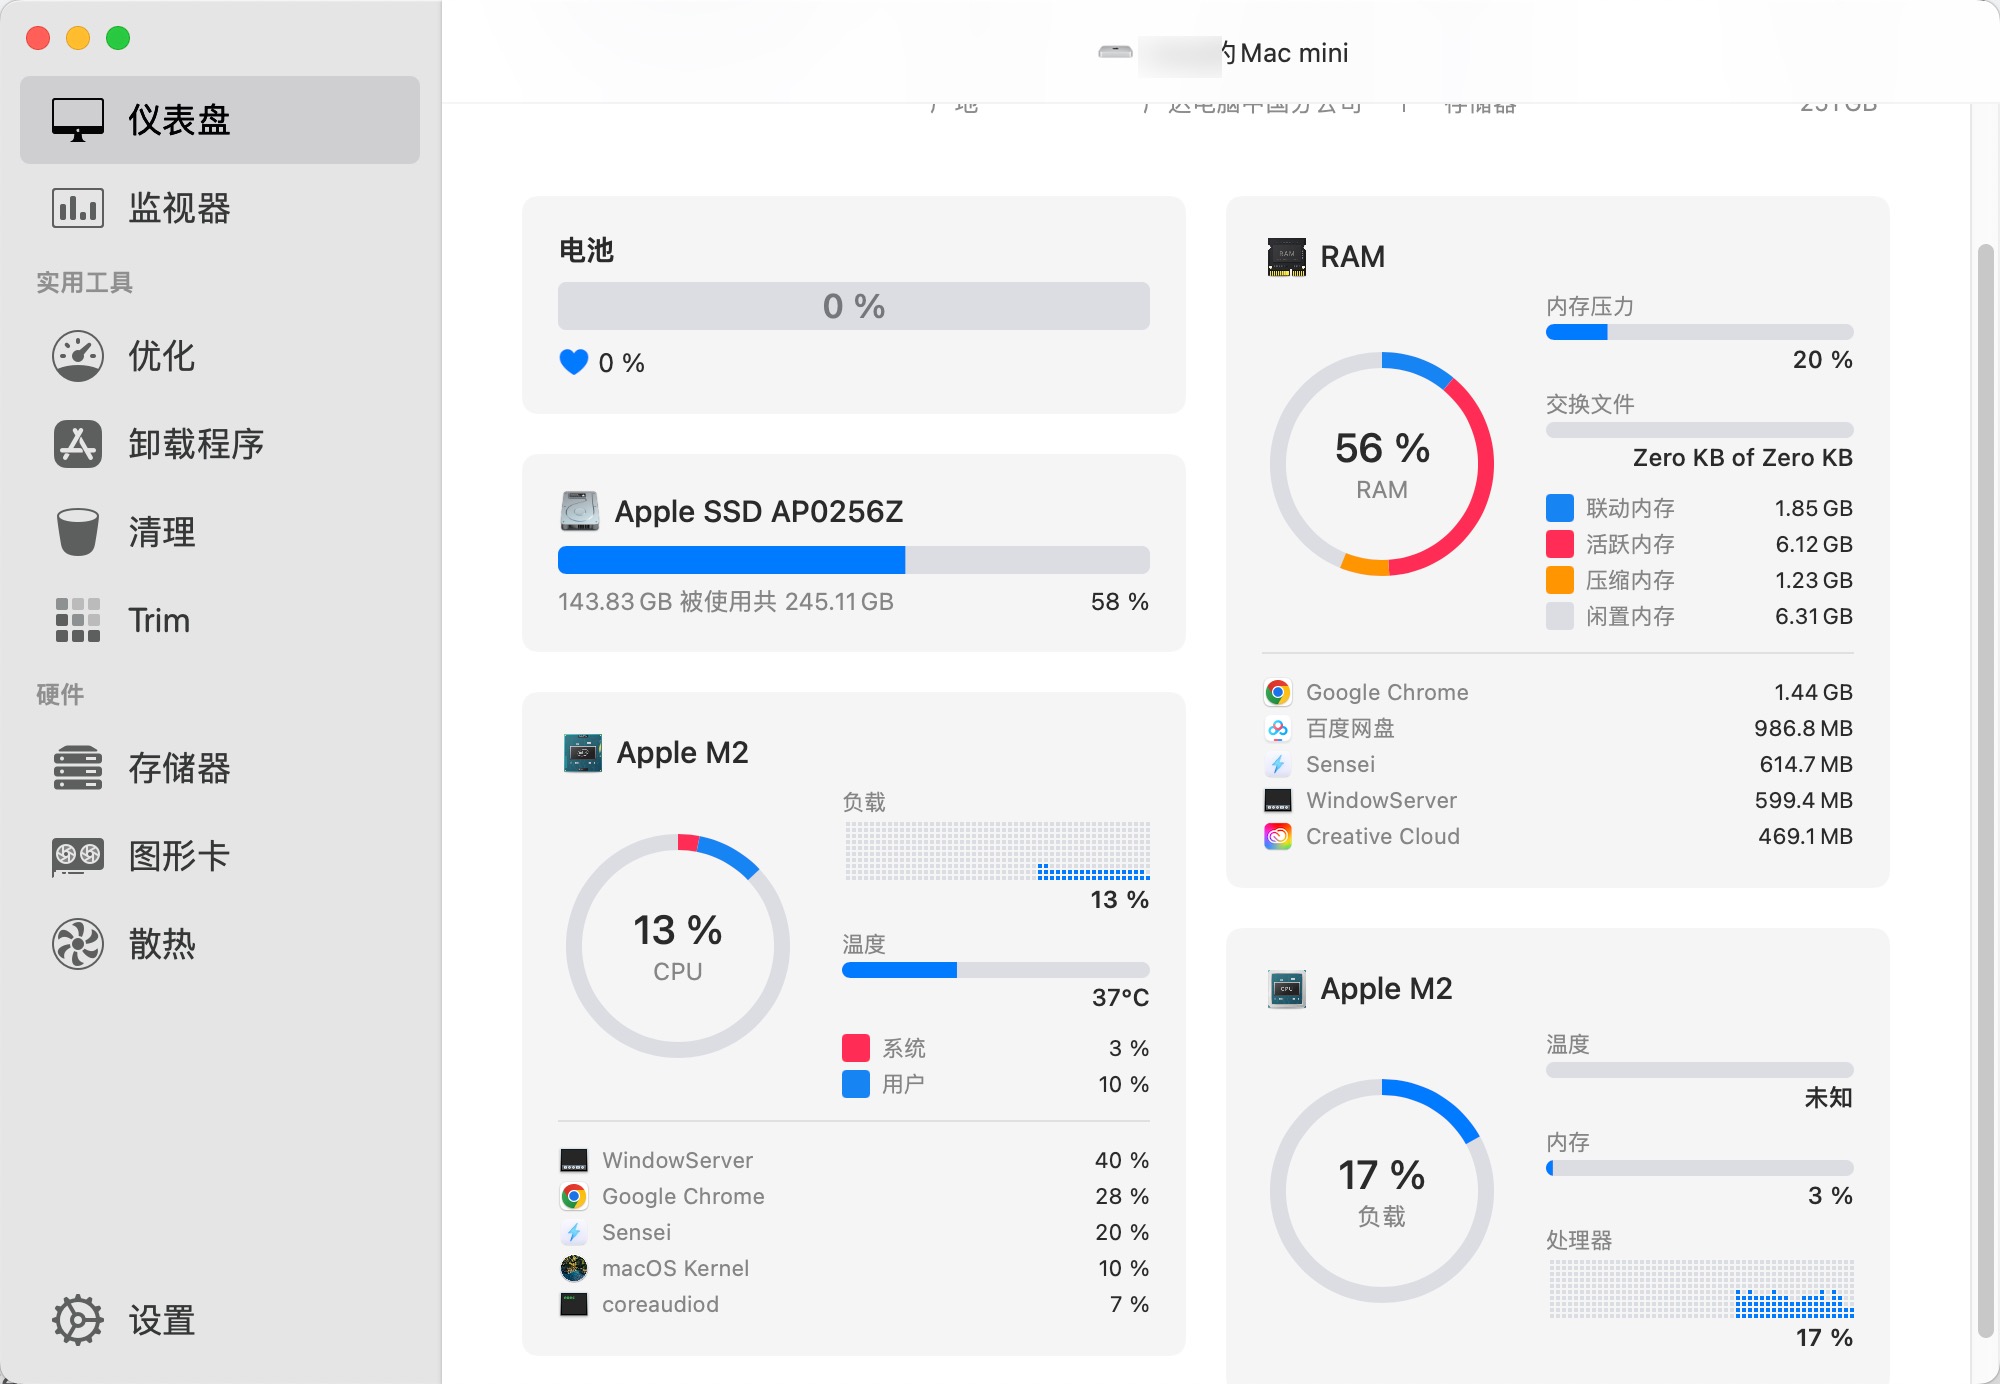The height and width of the screenshot is (1384, 2000).
Task: Click Google Chrome icon in CPU process list
Action: [x=574, y=1196]
